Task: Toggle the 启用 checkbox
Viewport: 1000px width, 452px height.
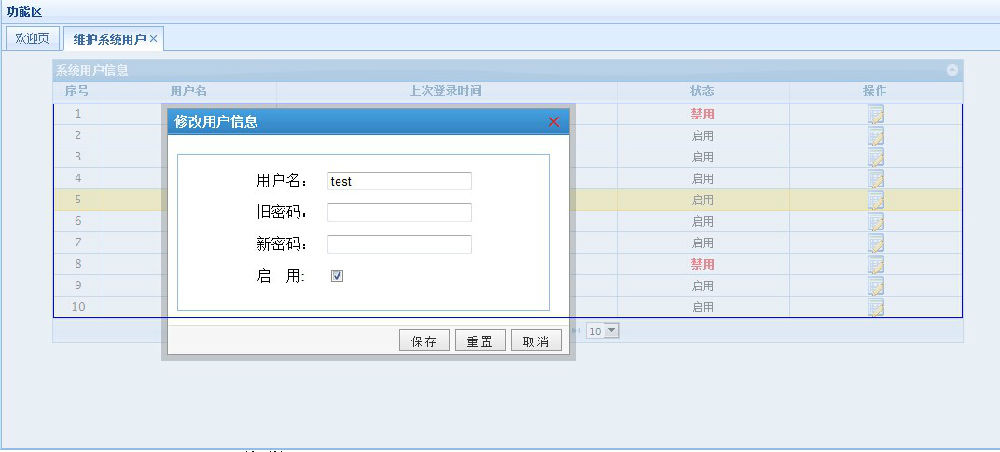Action: [x=337, y=276]
